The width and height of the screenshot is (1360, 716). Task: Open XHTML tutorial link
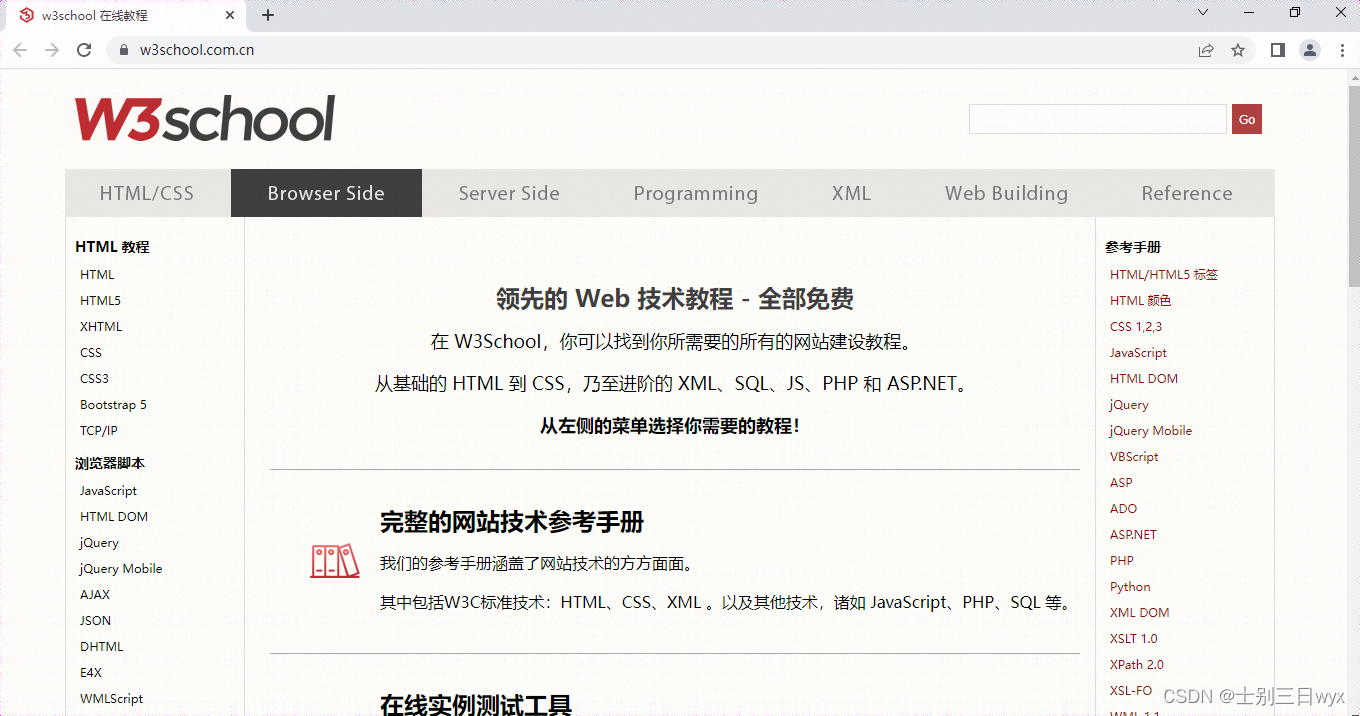click(x=101, y=327)
